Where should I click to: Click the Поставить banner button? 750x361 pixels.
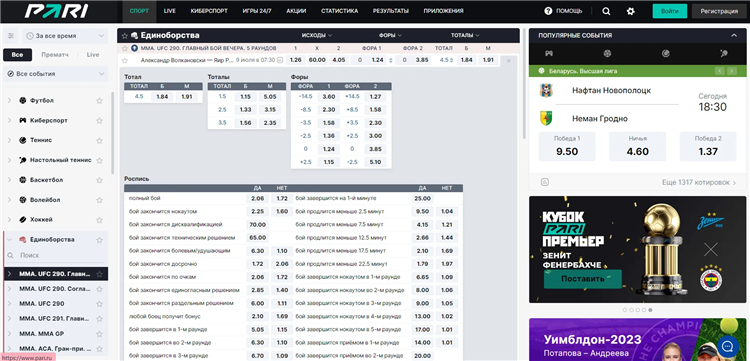(583, 279)
